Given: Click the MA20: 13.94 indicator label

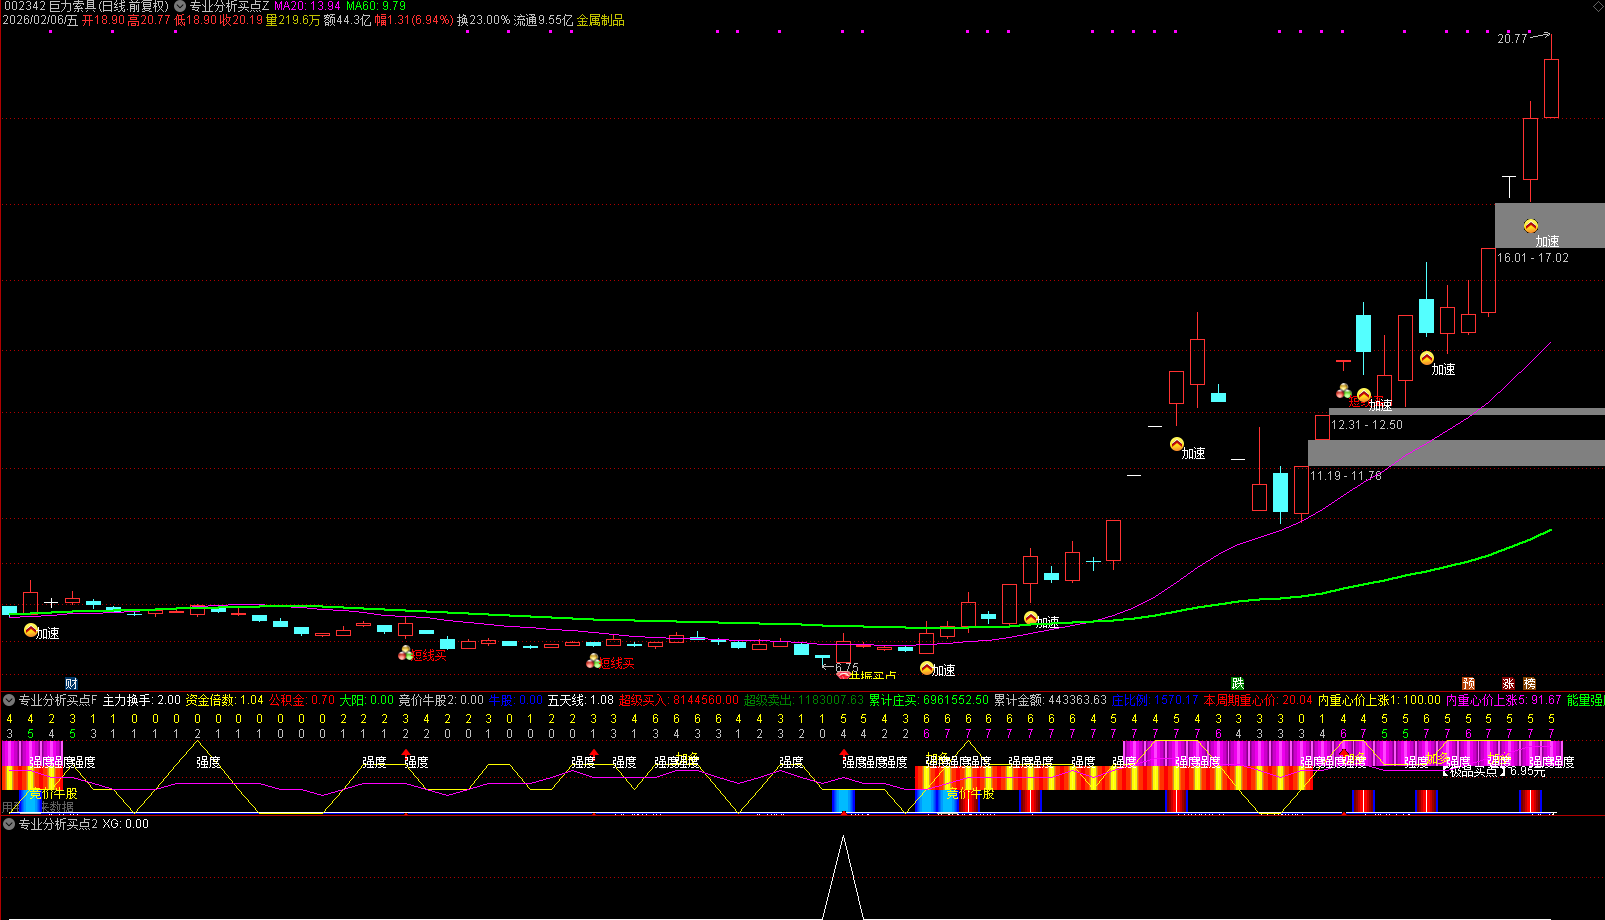Looking at the screenshot, I should coord(308,6).
